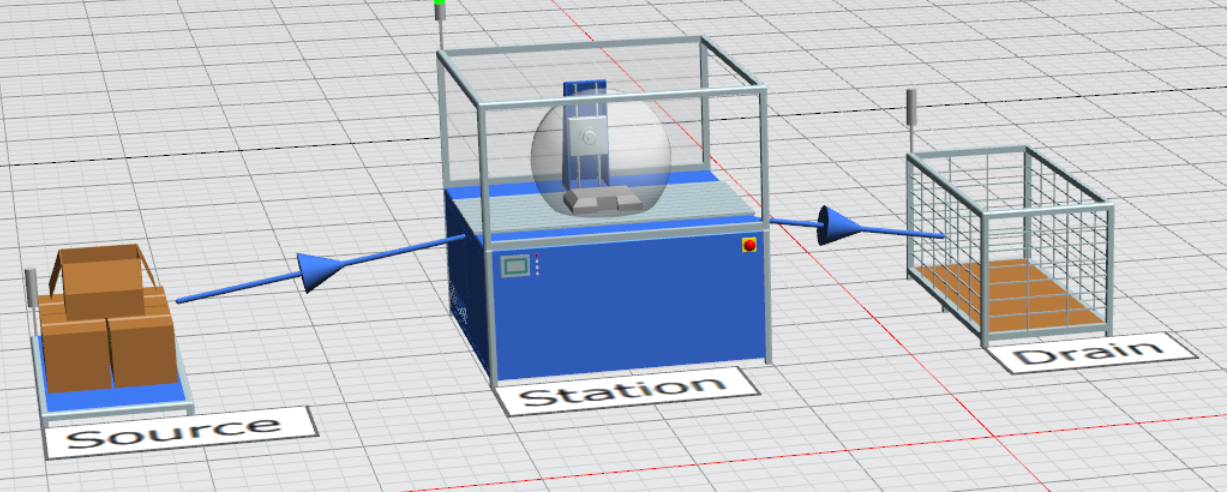Click the Drain name label
Viewport: 1227px width, 492px height.
coord(1089,352)
